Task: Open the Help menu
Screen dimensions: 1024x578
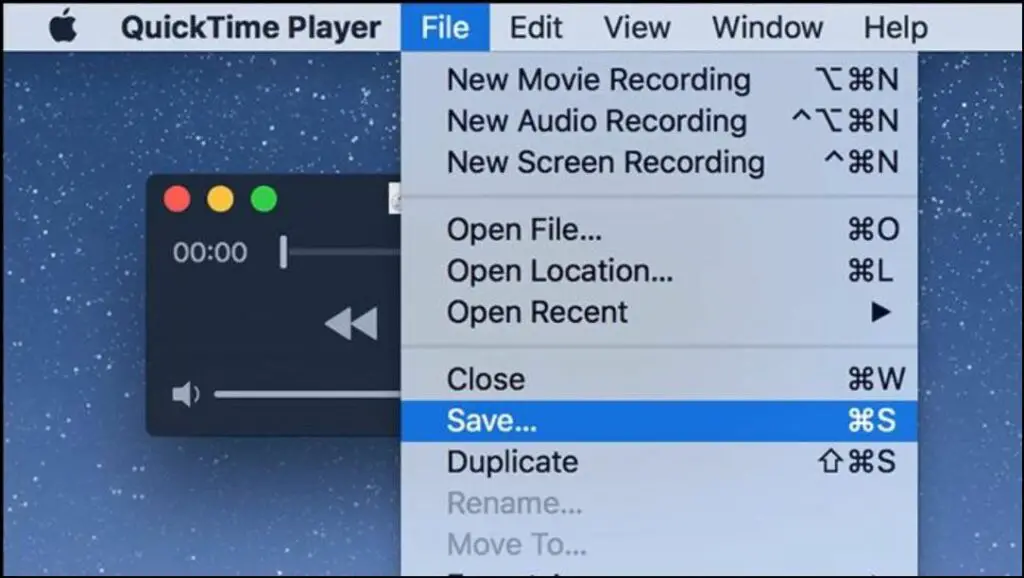Action: click(x=895, y=27)
